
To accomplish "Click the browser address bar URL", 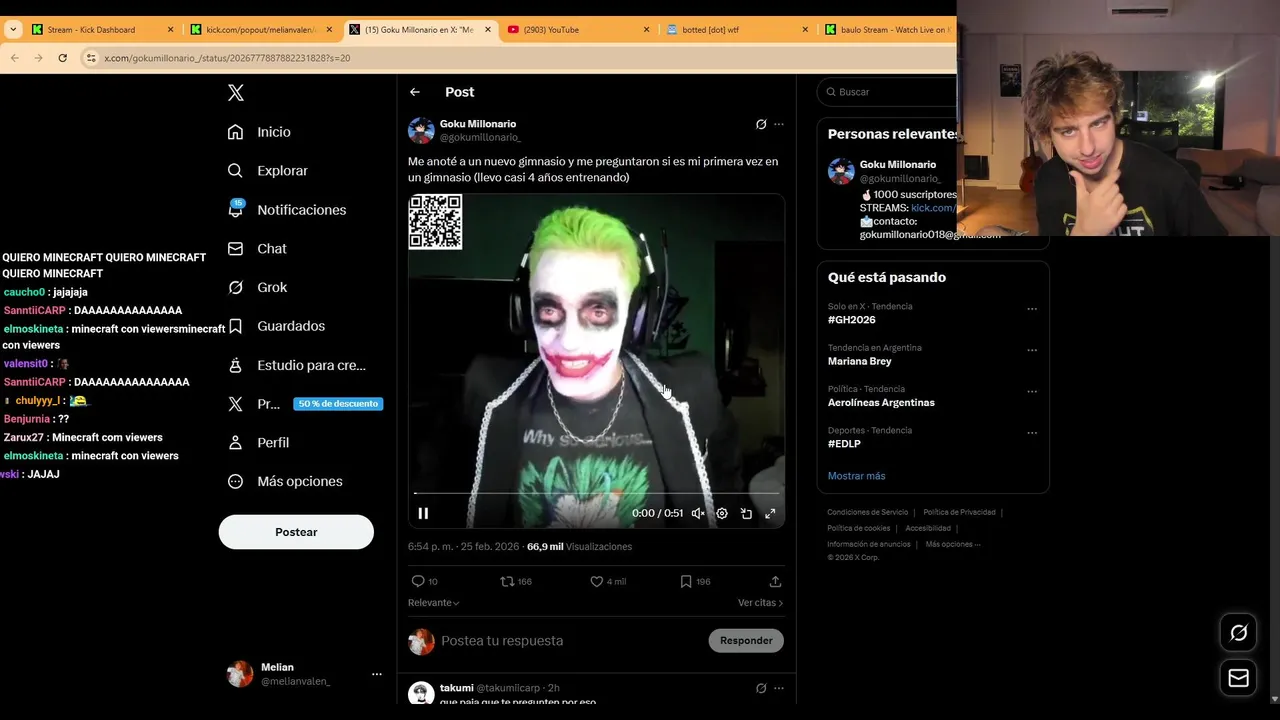I will [227, 58].
